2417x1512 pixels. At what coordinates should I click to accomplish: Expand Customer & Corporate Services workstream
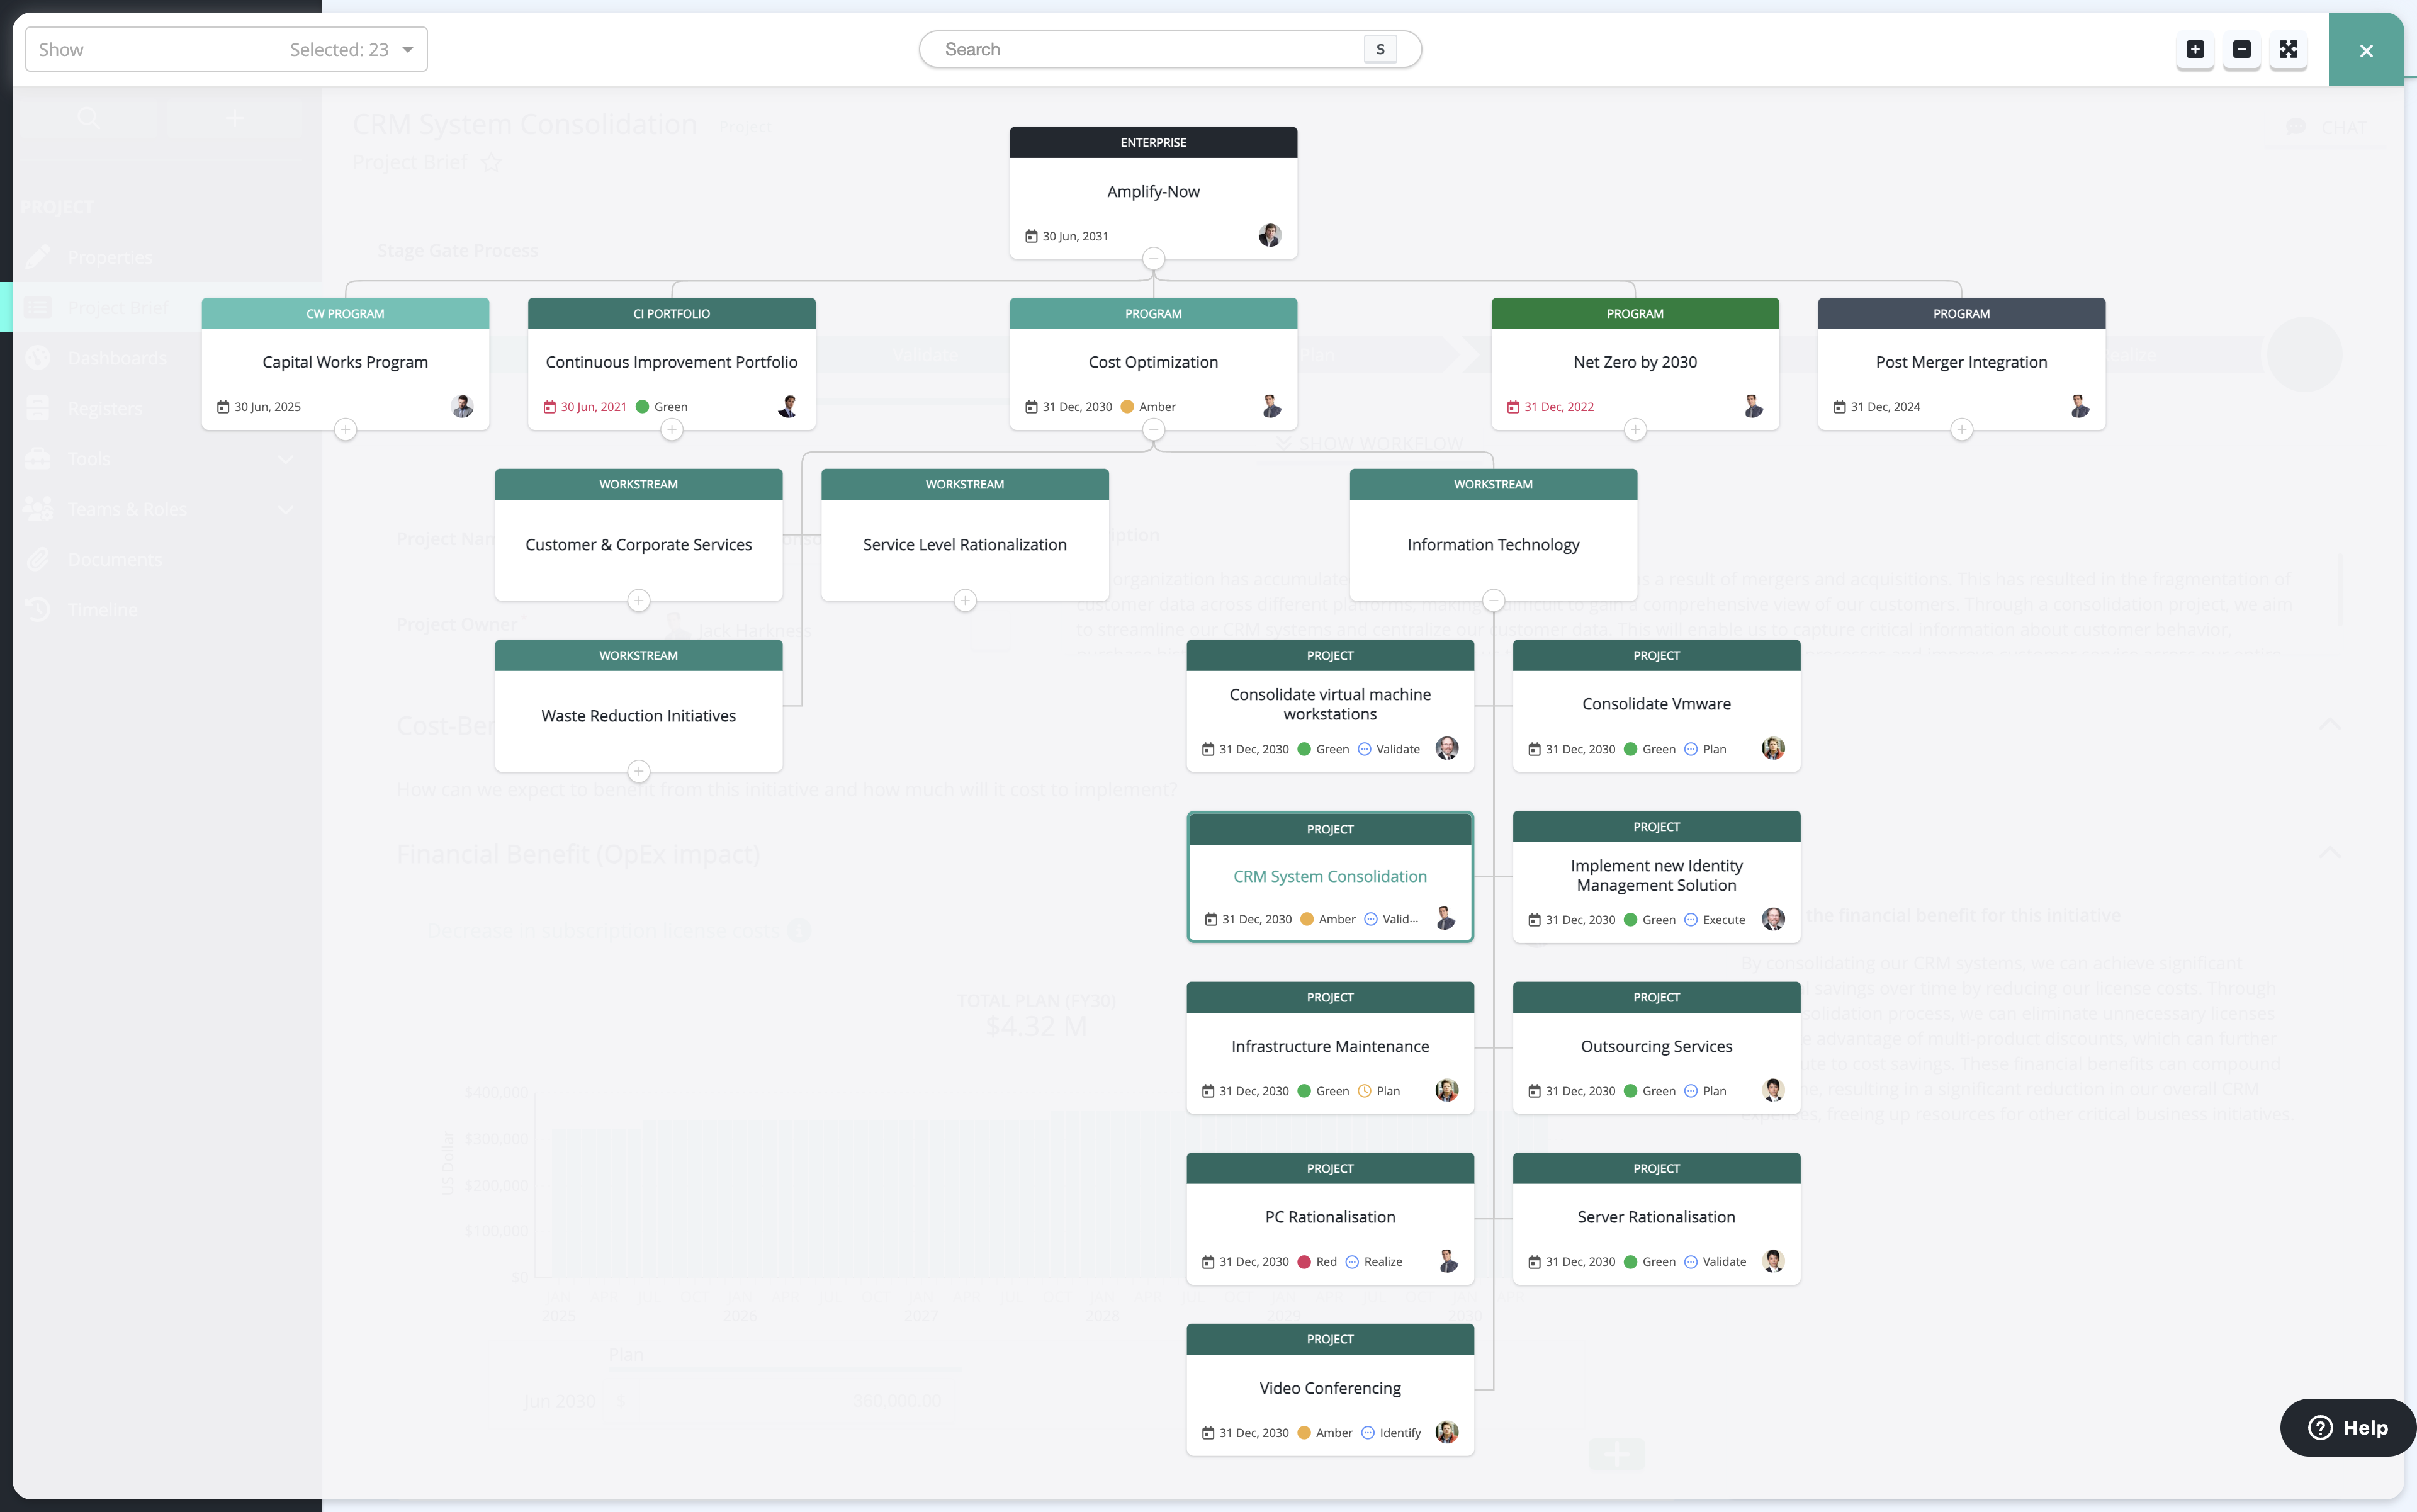point(639,601)
